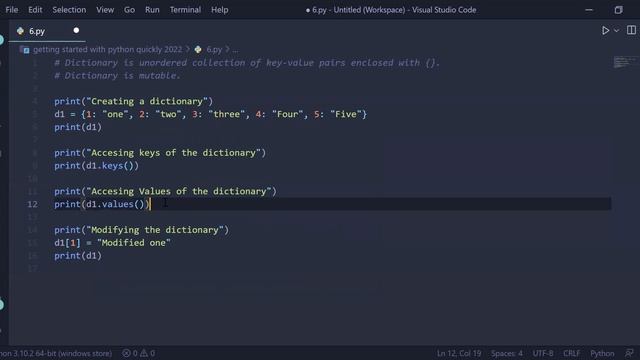Viewport: 640px width, 360px height.
Task: Open the Selection menu
Action: [x=69, y=10]
